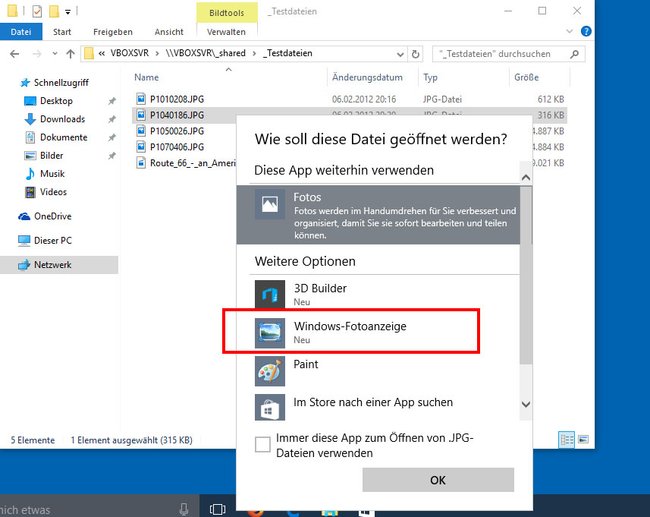
Task: Click the properties quick access toolbar icon
Action: point(37,11)
